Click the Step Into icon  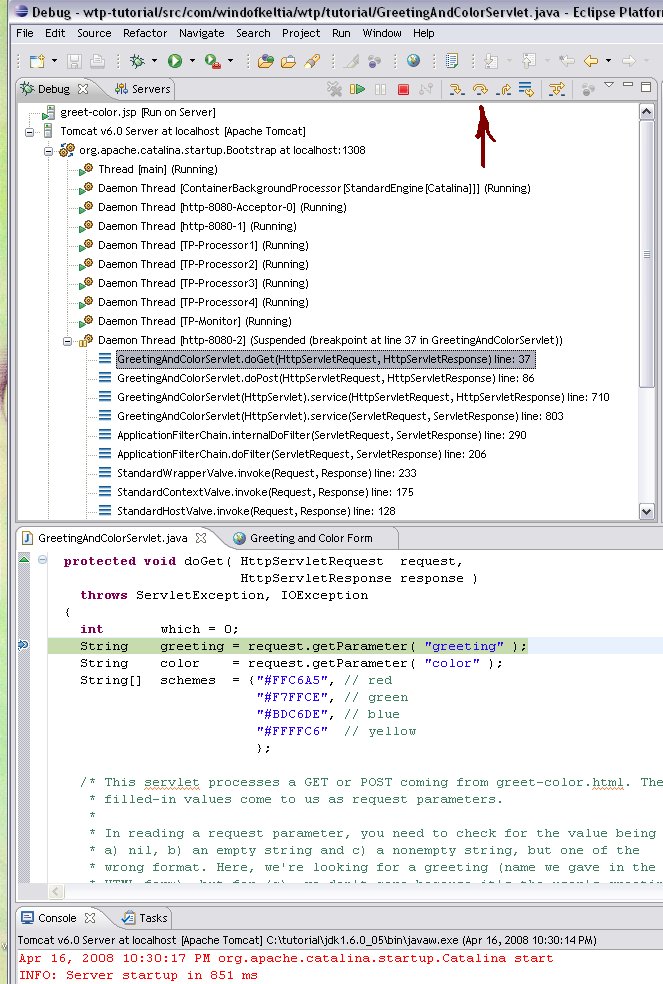[x=457, y=89]
